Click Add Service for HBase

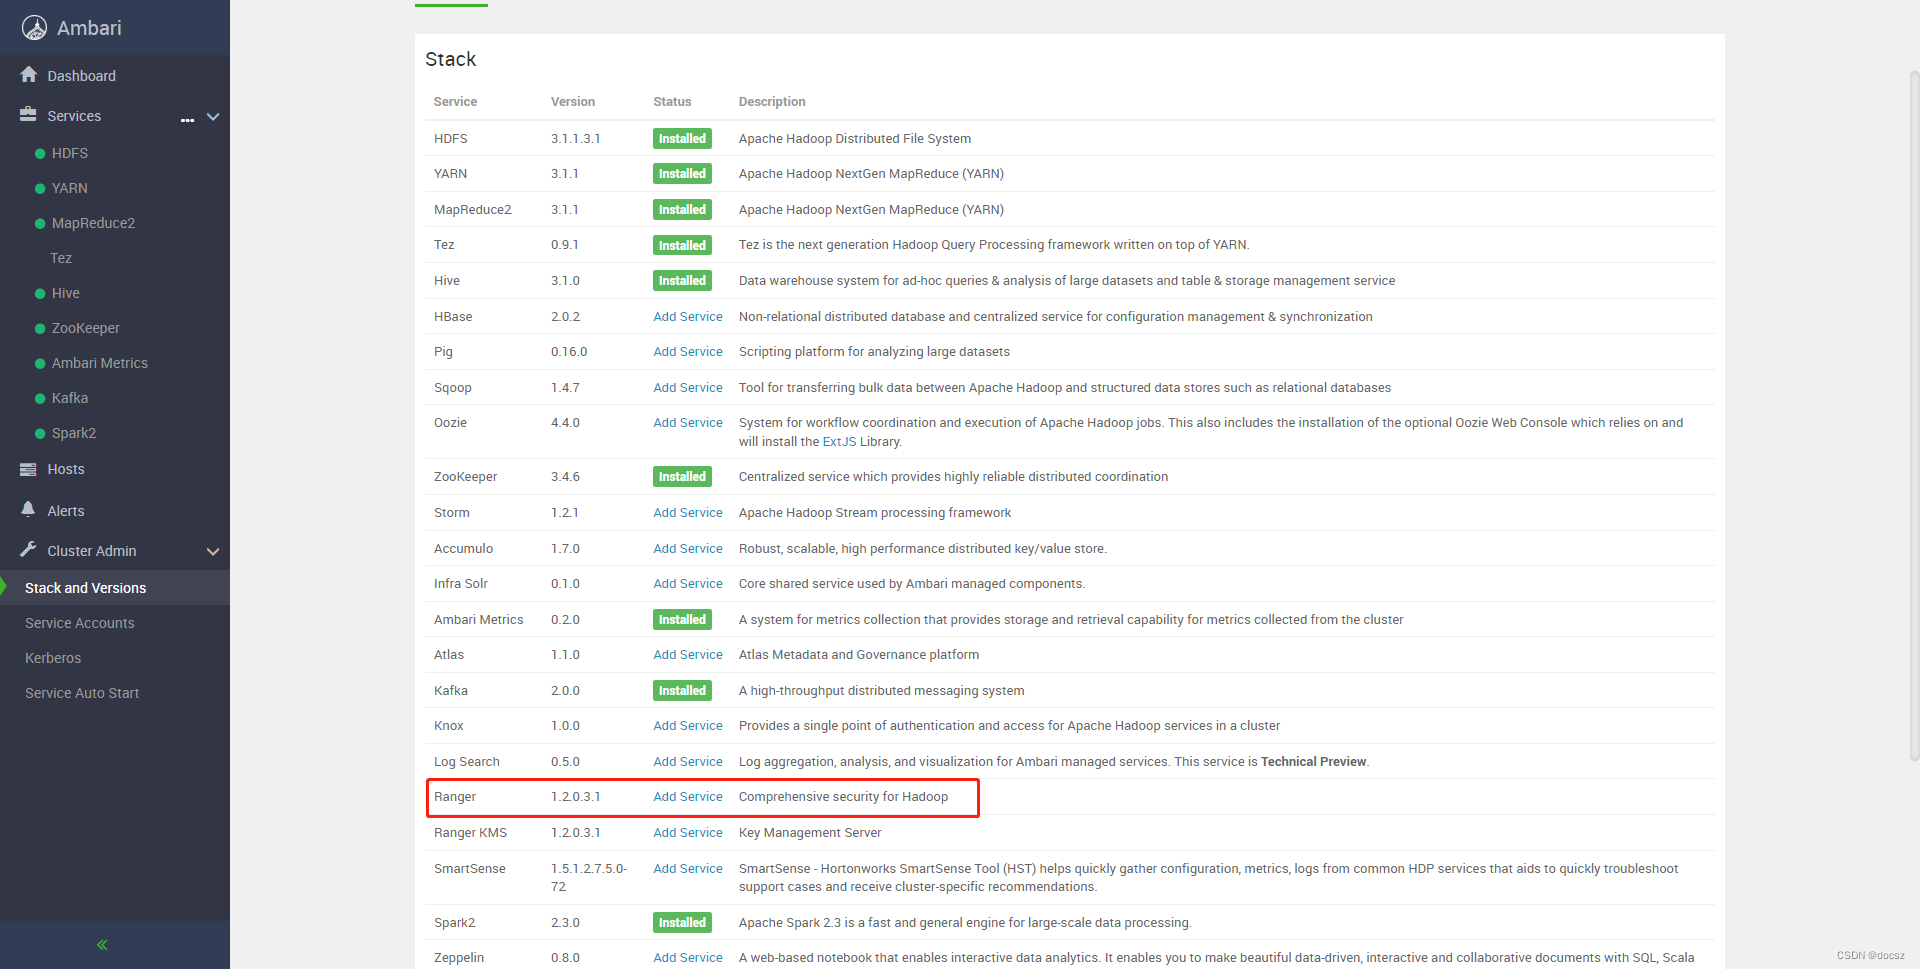(688, 317)
